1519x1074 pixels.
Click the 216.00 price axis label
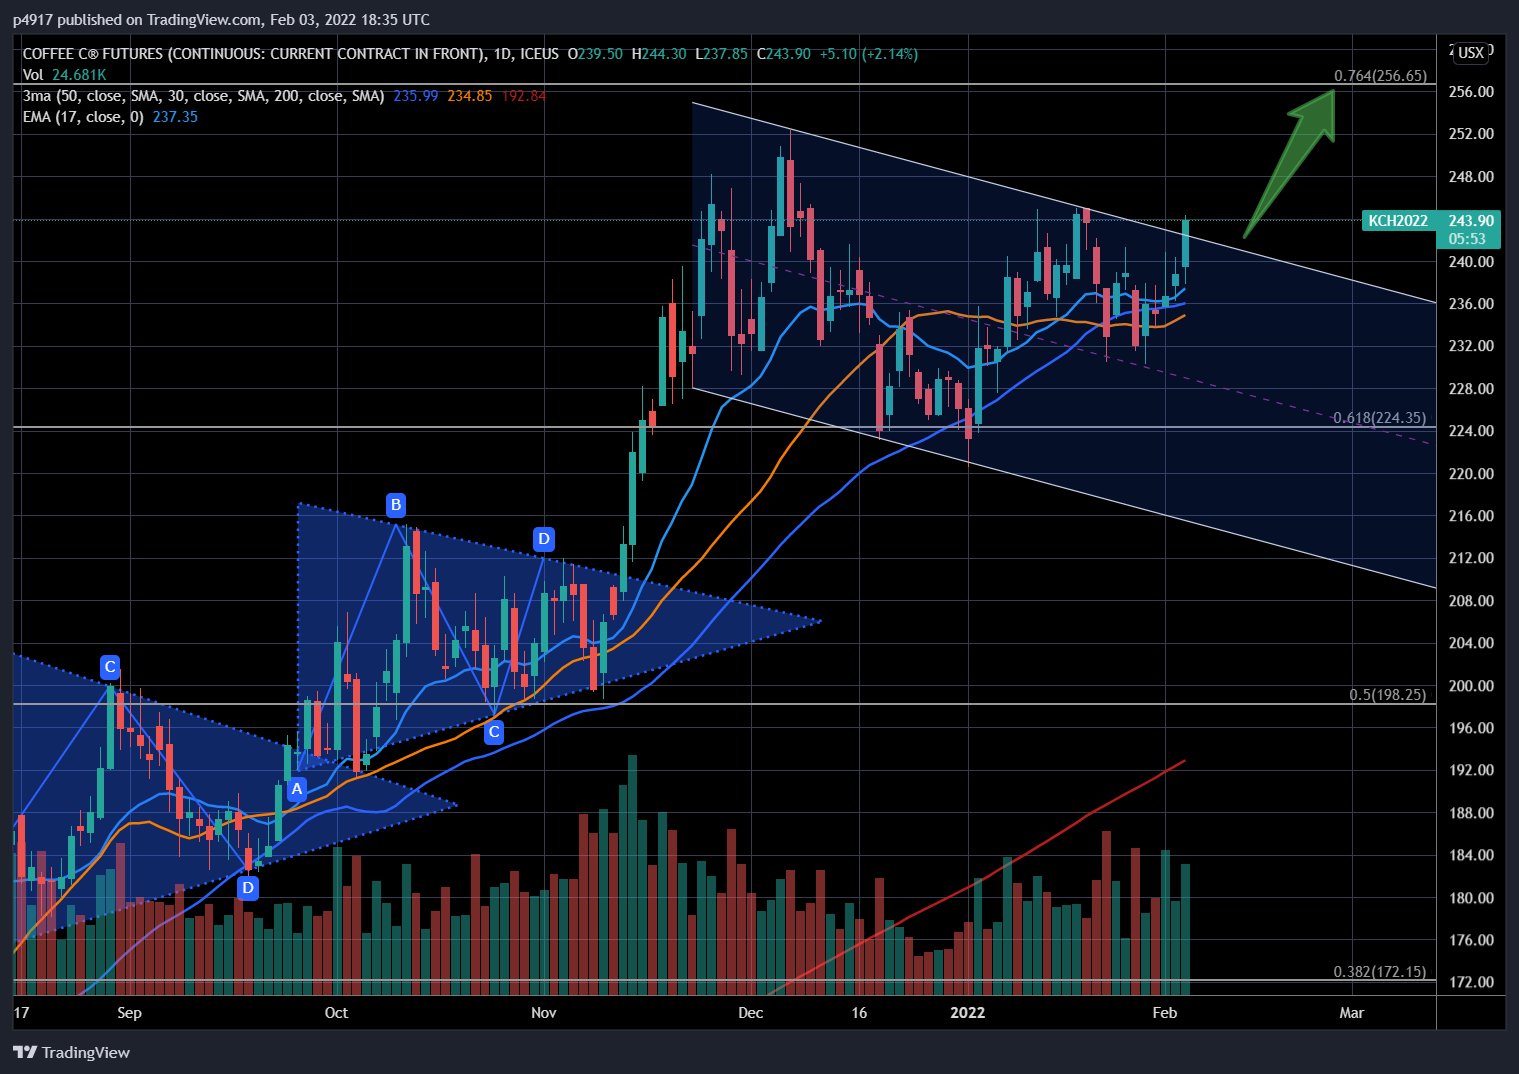tap(1471, 516)
